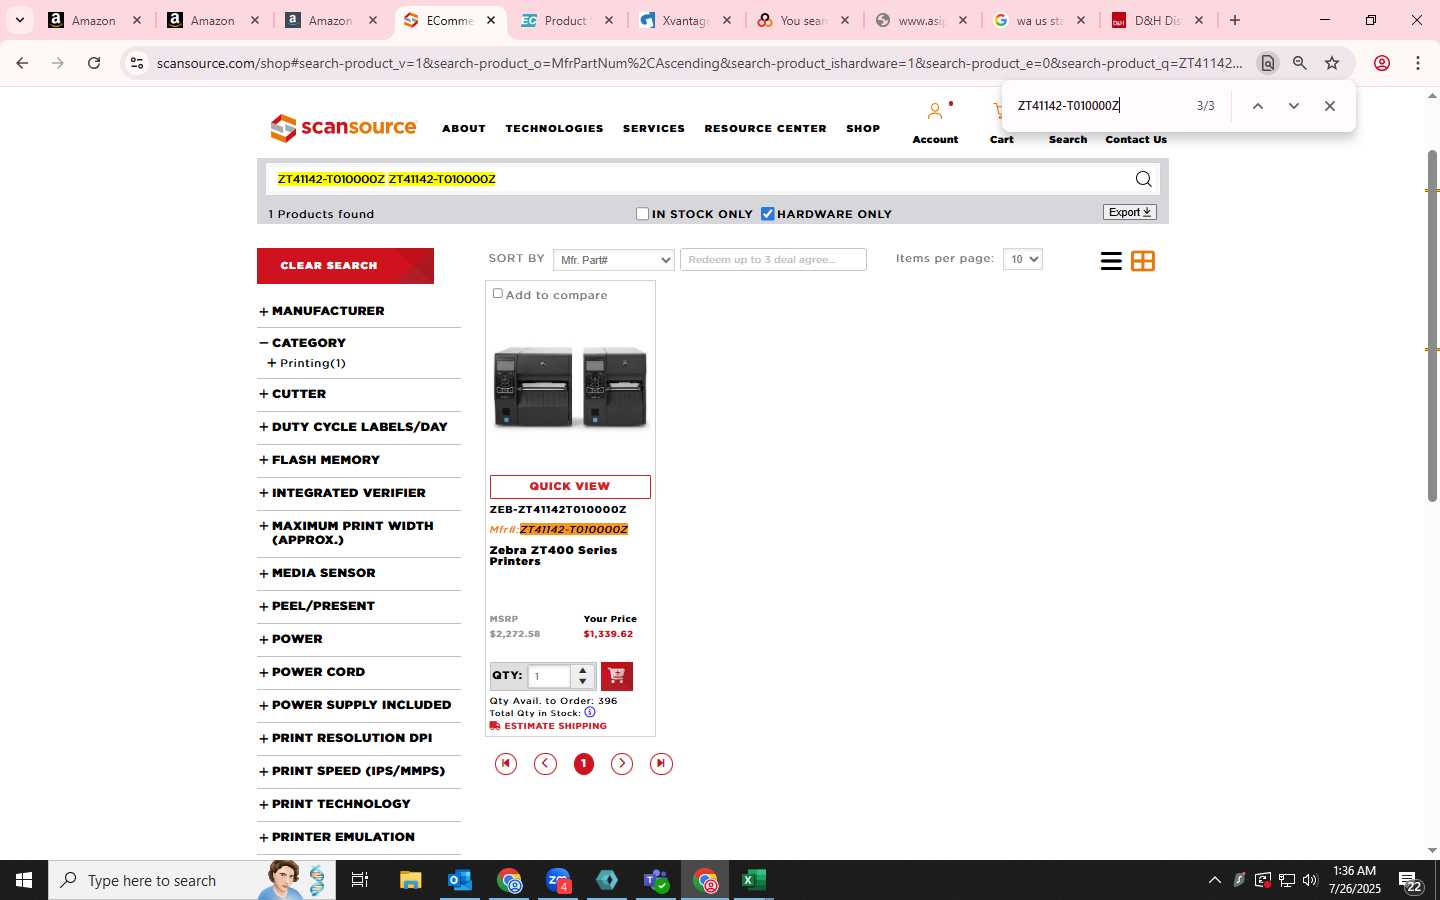Open tab search dropdown arrow
Viewport: 1440px width, 900px height.
(x=19, y=20)
